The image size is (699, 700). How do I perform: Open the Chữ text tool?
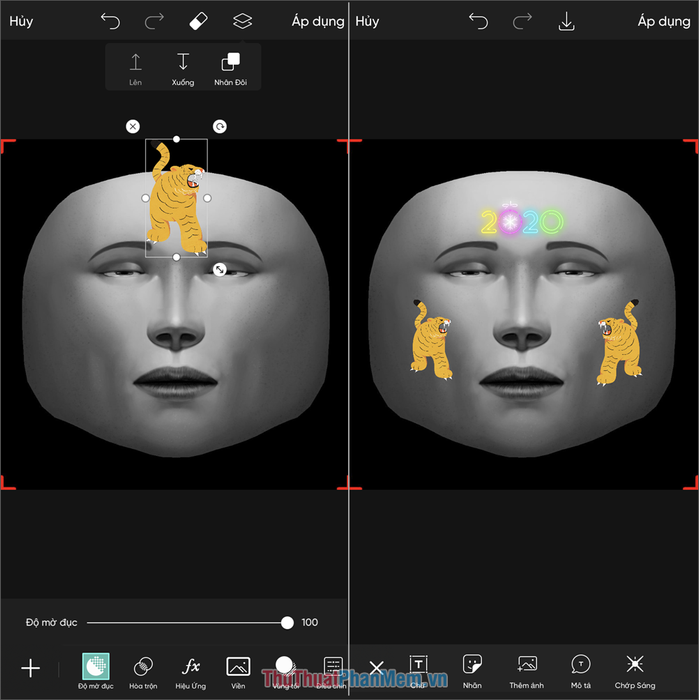point(418,671)
